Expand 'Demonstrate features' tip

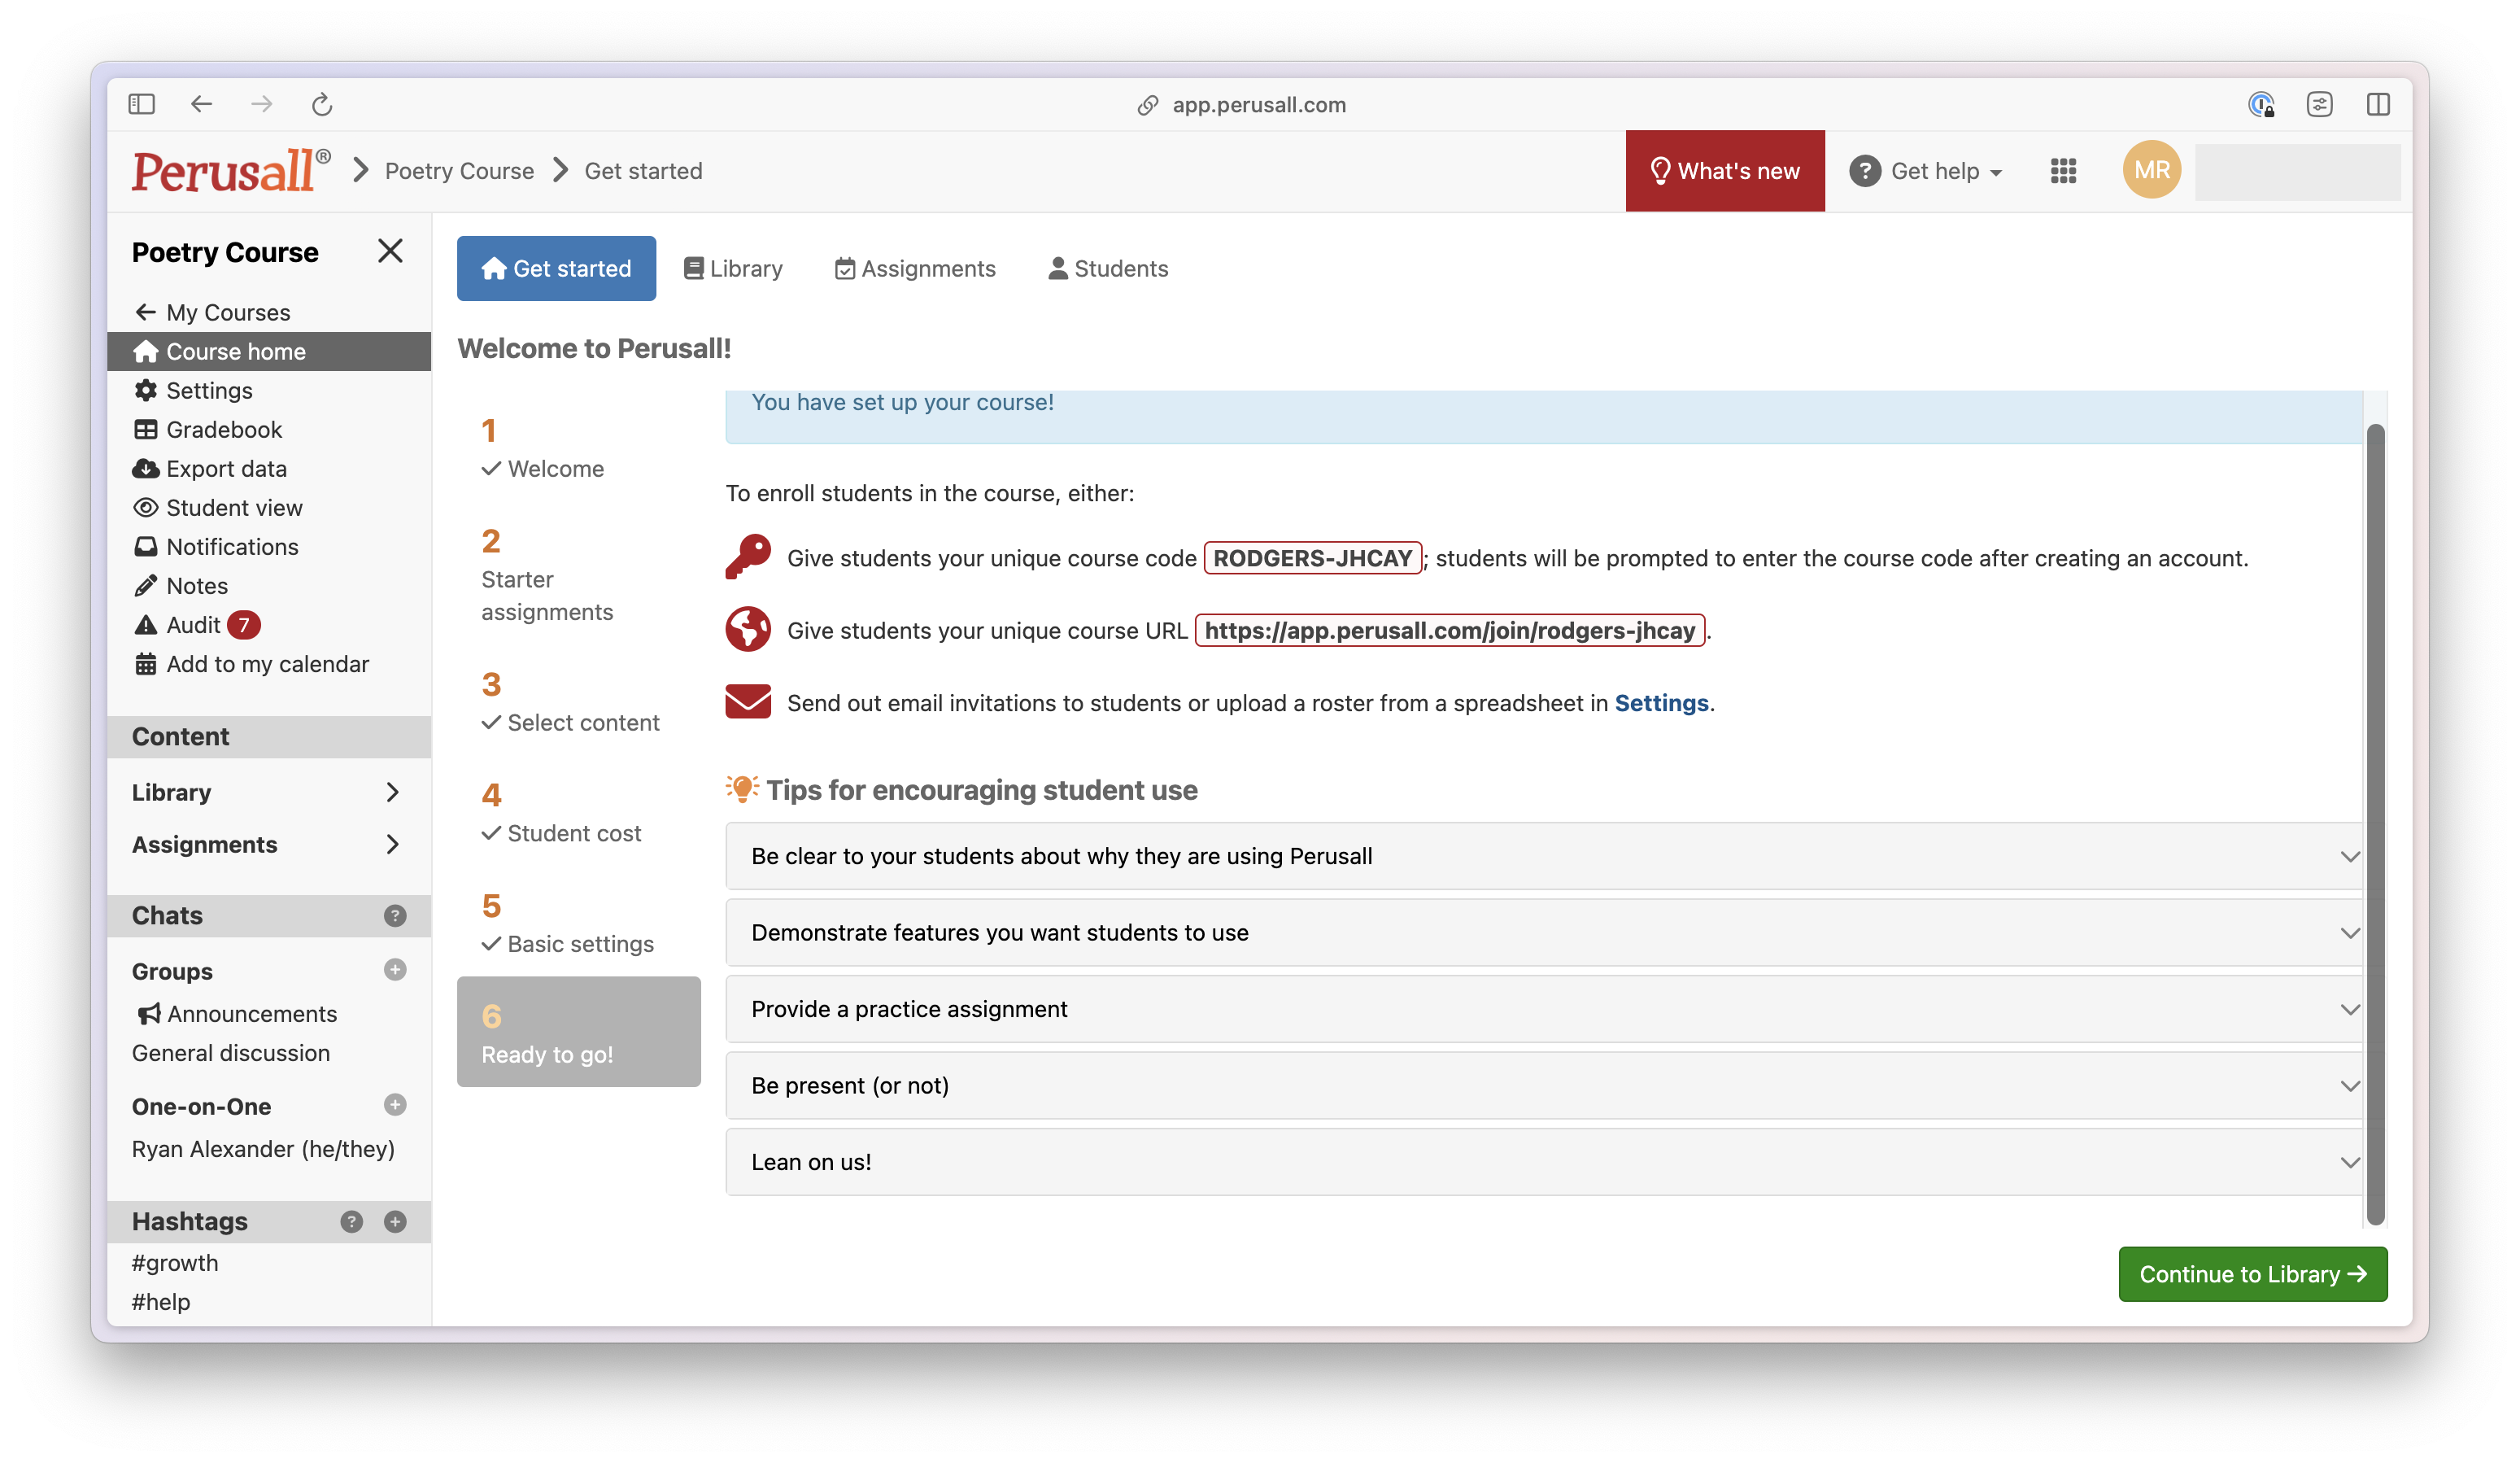click(x=1544, y=933)
